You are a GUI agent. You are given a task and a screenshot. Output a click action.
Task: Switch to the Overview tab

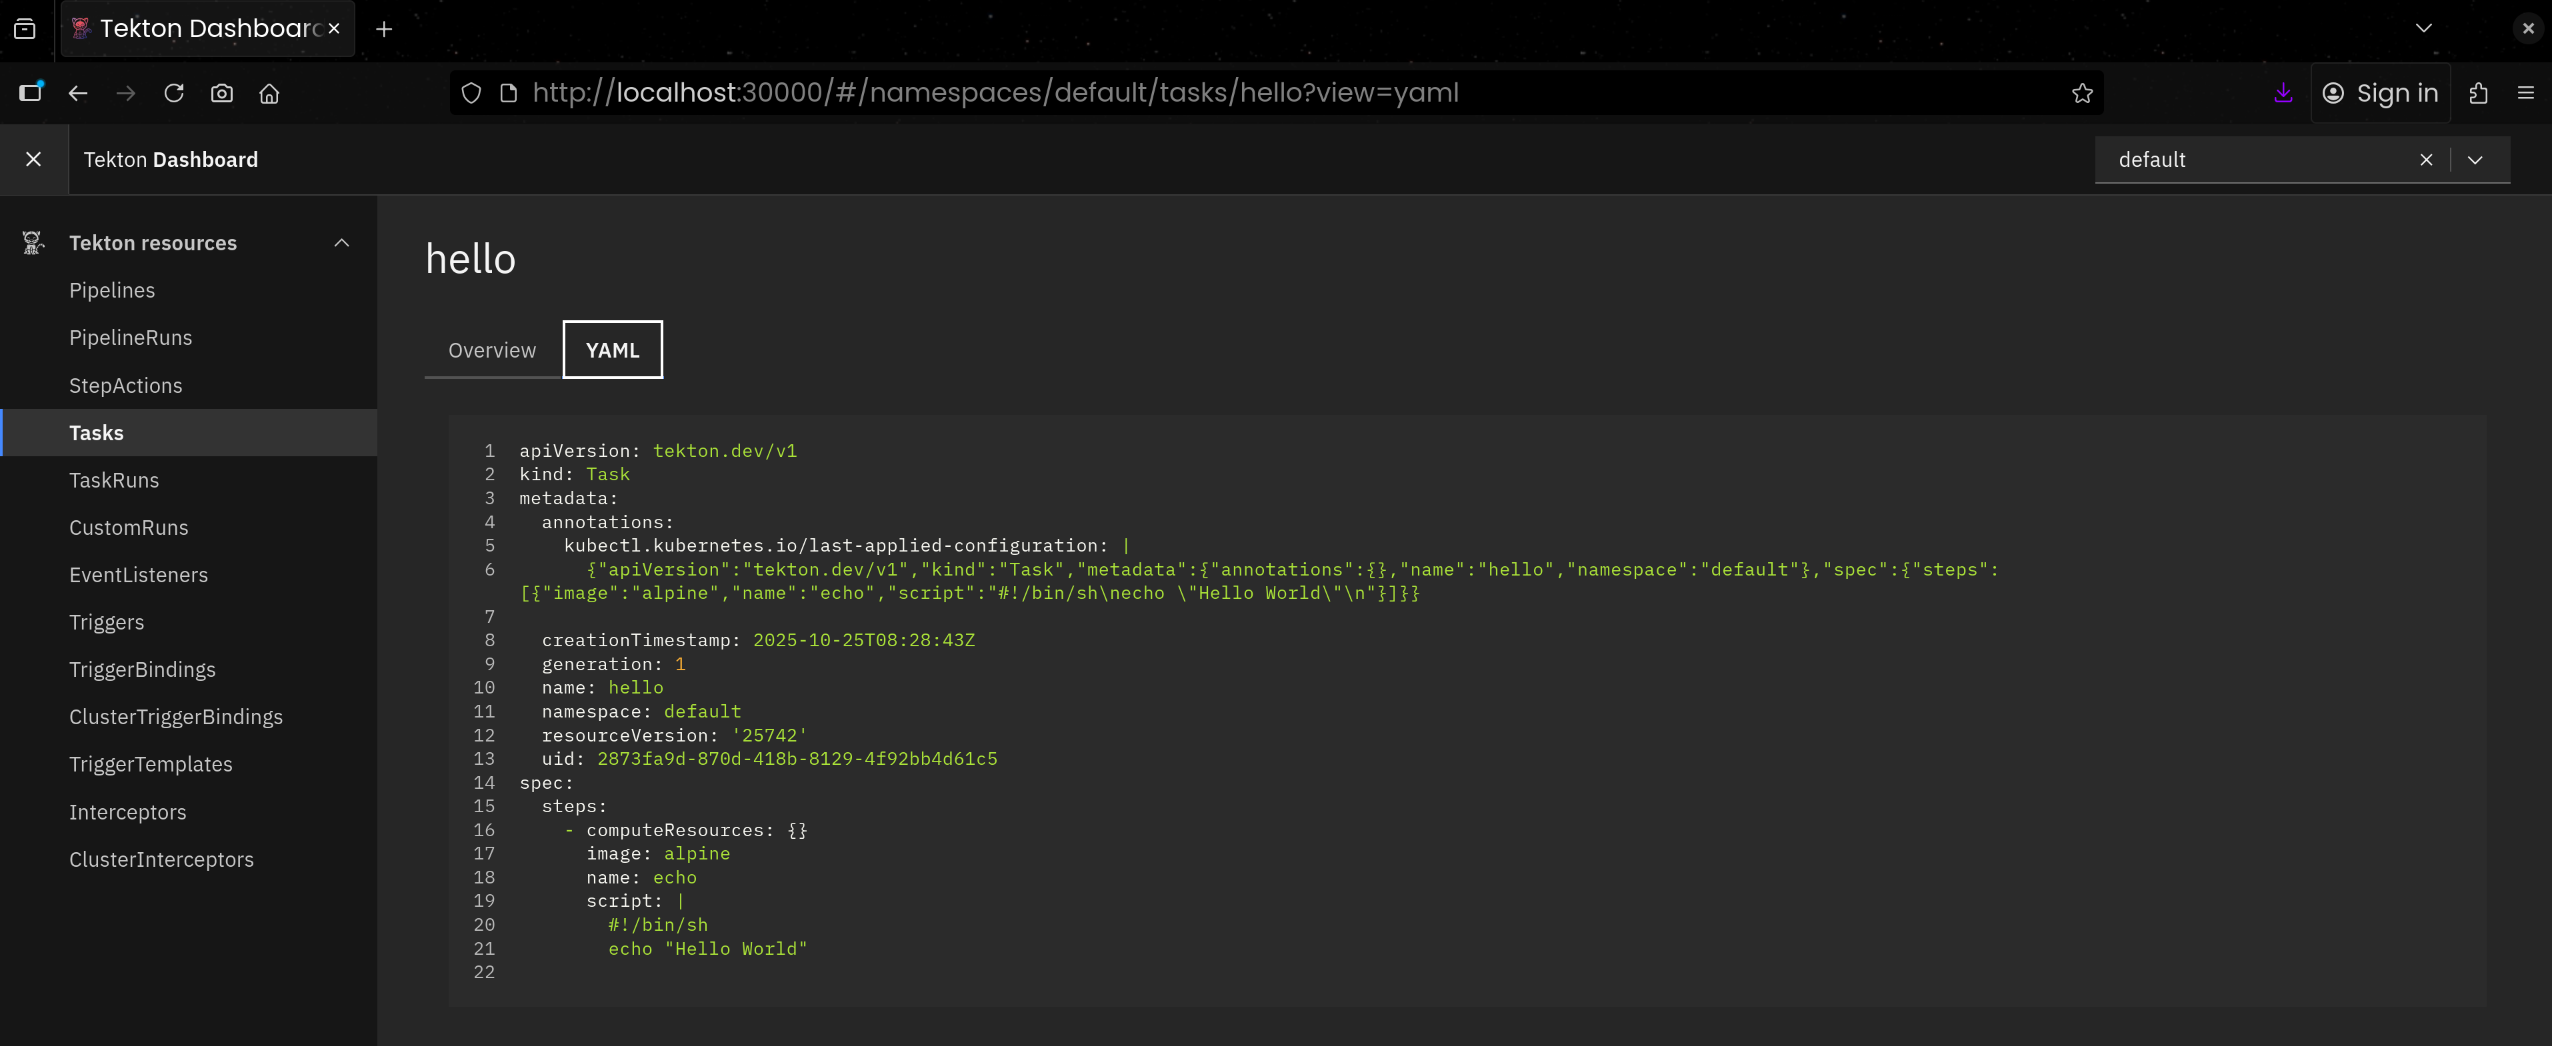coord(492,350)
